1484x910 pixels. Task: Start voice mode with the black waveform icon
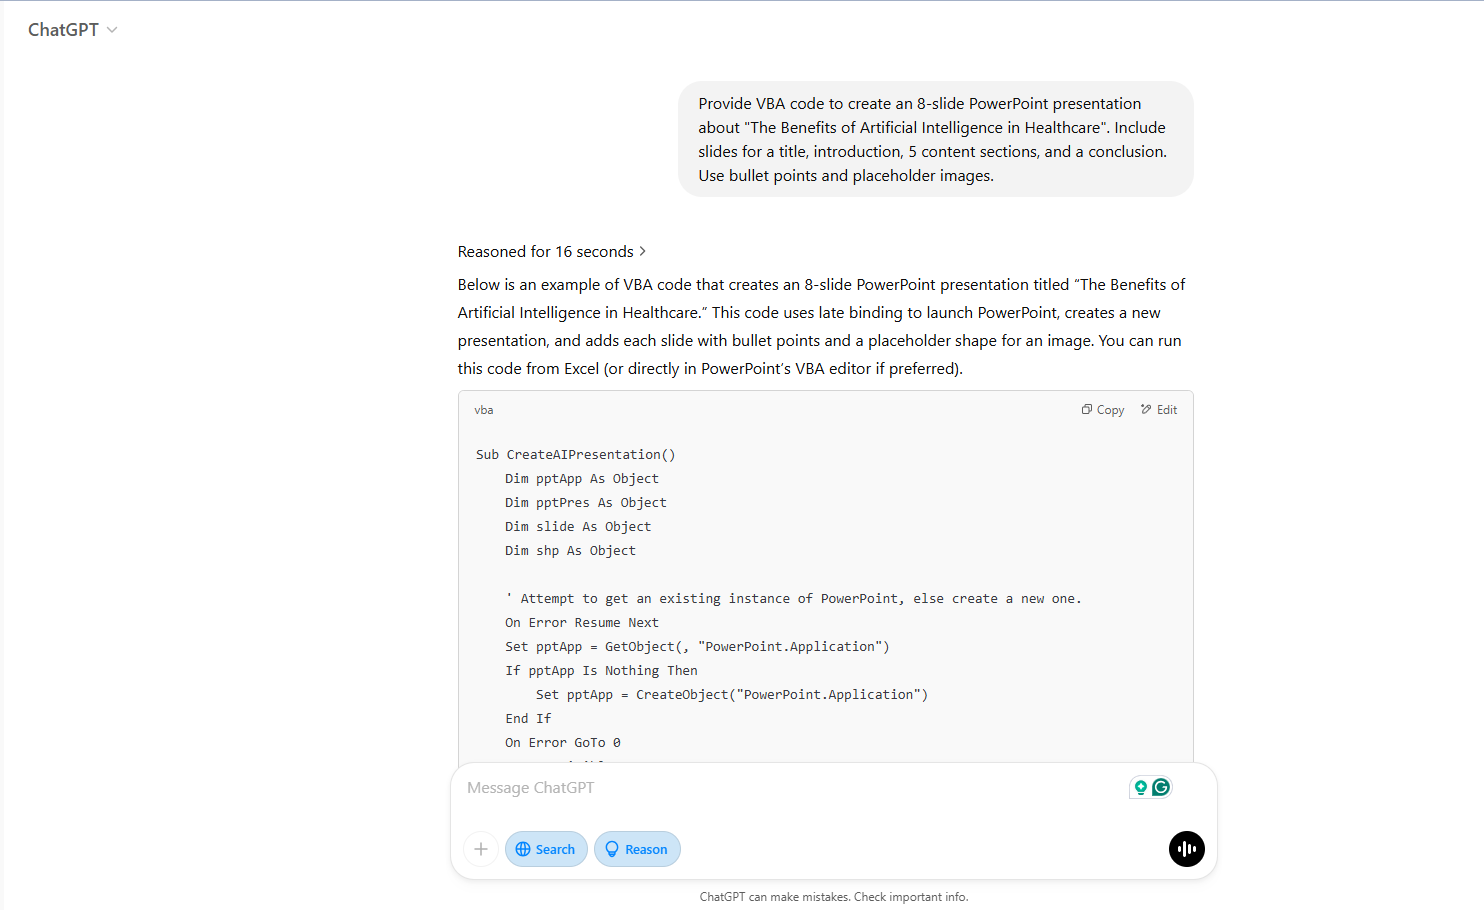[1186, 849]
